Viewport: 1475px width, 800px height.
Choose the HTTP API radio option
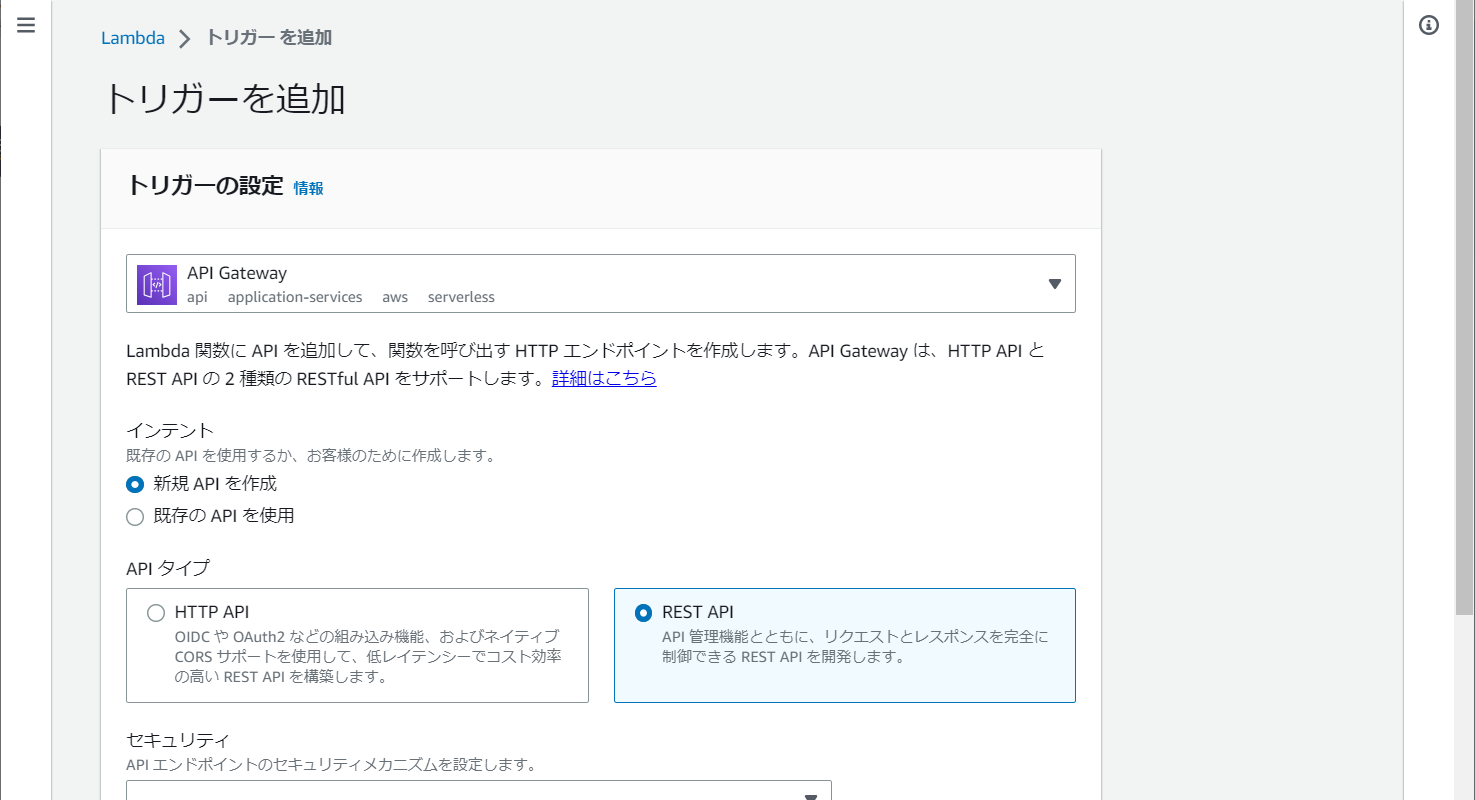[156, 613]
